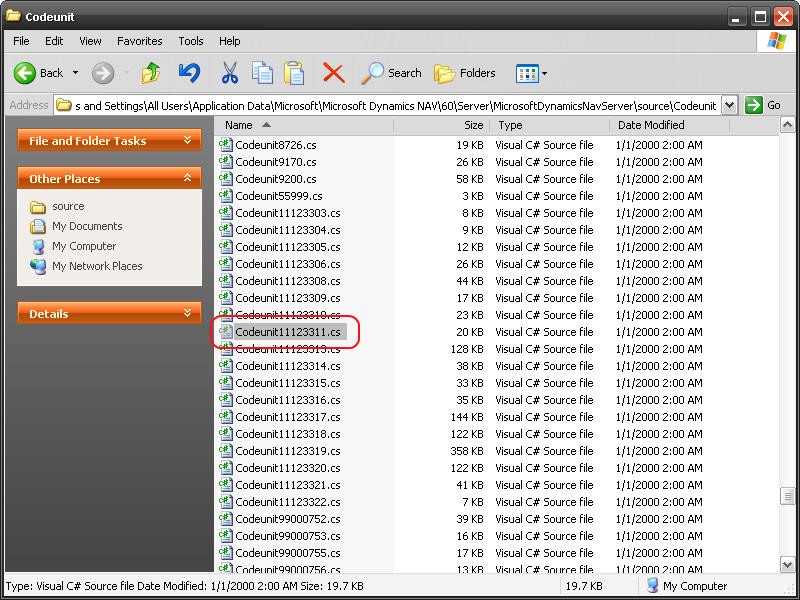
Task: Copy the selected file via toolbar
Action: point(262,73)
